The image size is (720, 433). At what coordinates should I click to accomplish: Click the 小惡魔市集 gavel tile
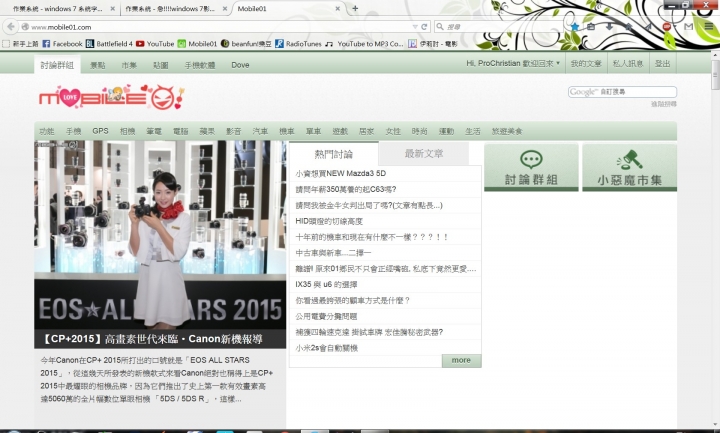coord(630,167)
